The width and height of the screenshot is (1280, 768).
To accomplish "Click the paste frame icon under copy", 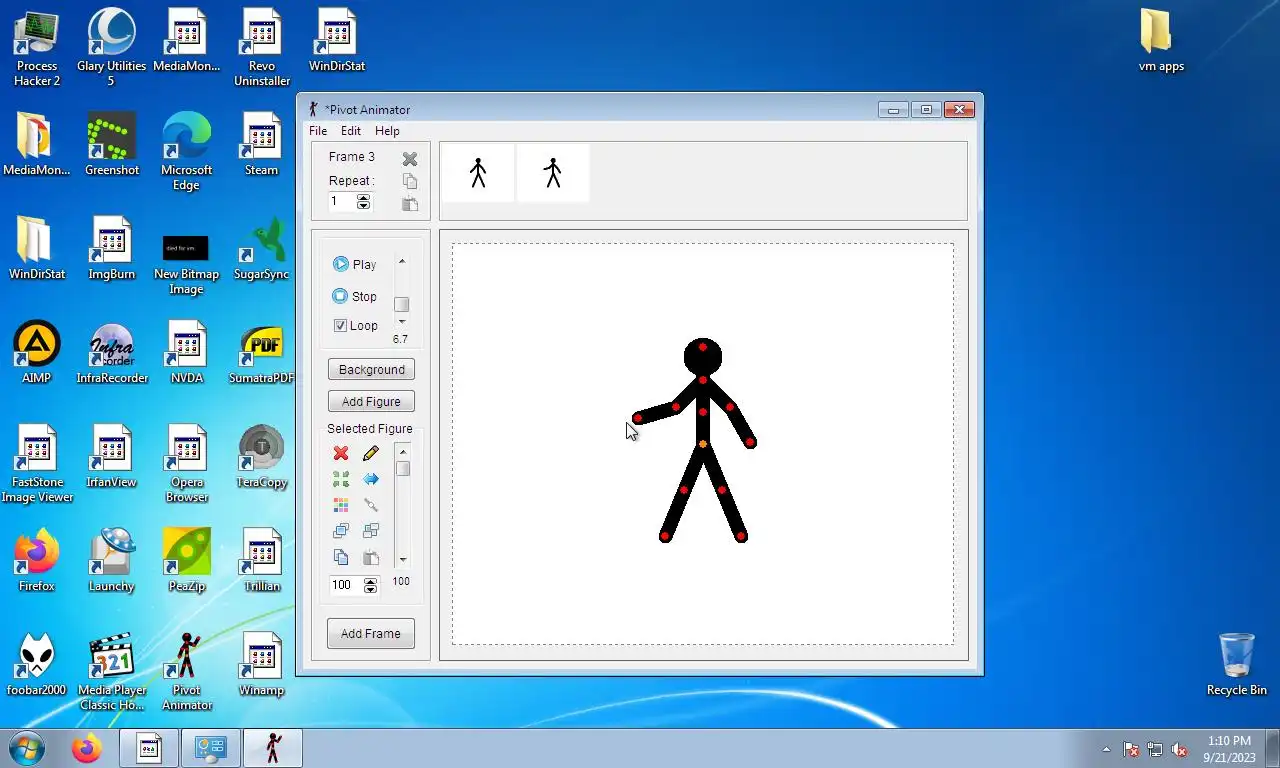I will pos(410,204).
